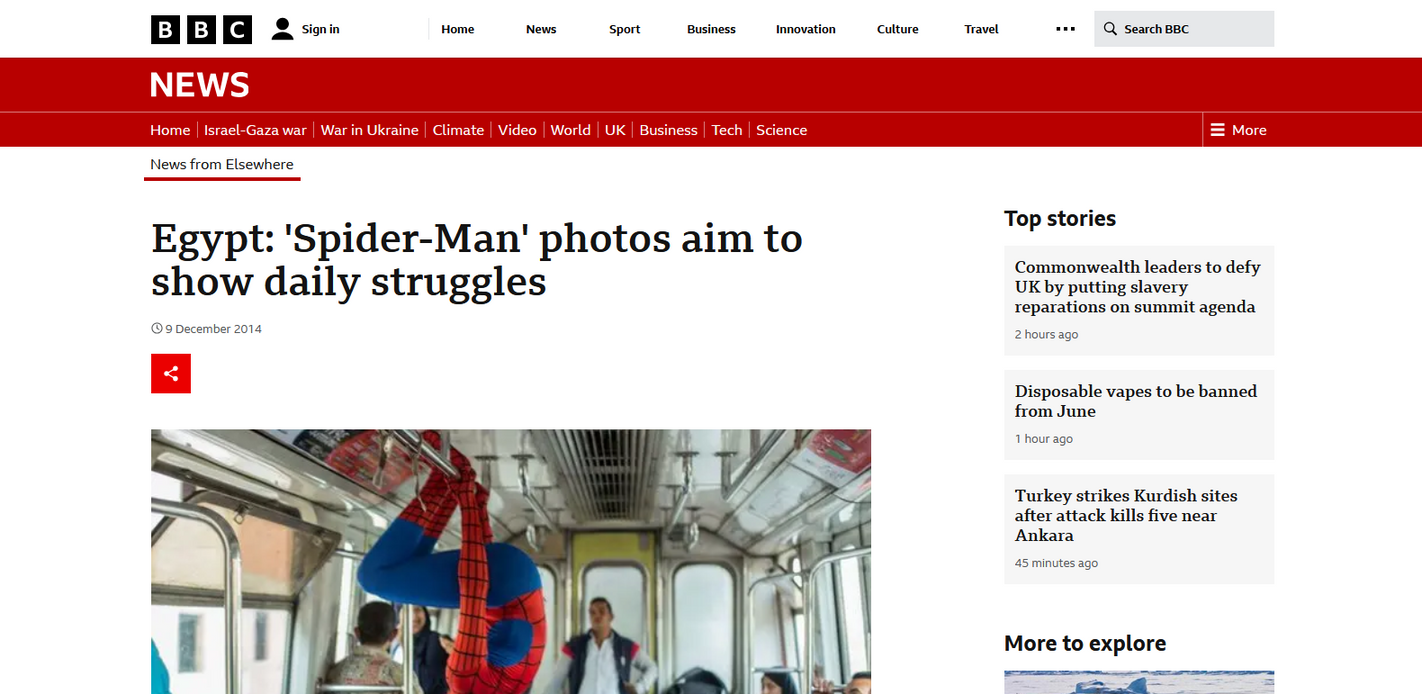Select Travel in the top navigation
This screenshot has width=1422, height=694.
(982, 29)
